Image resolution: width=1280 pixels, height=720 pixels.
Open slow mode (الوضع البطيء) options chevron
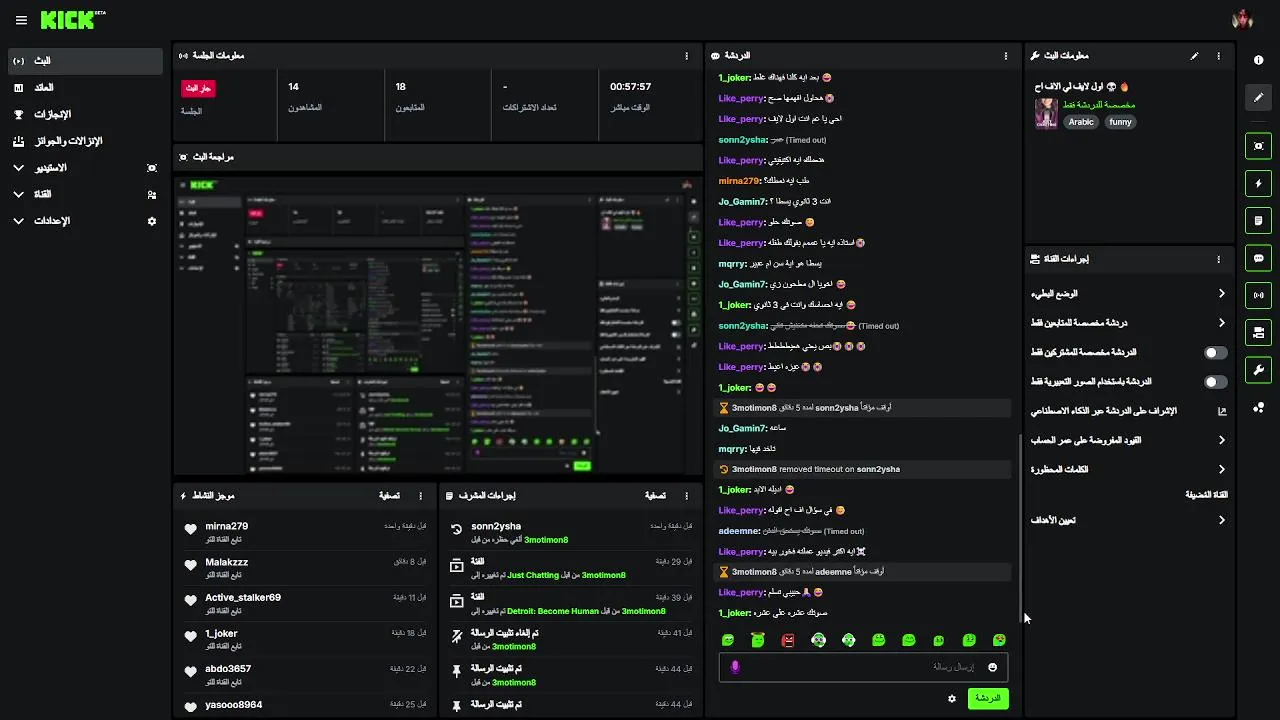pos(1221,294)
